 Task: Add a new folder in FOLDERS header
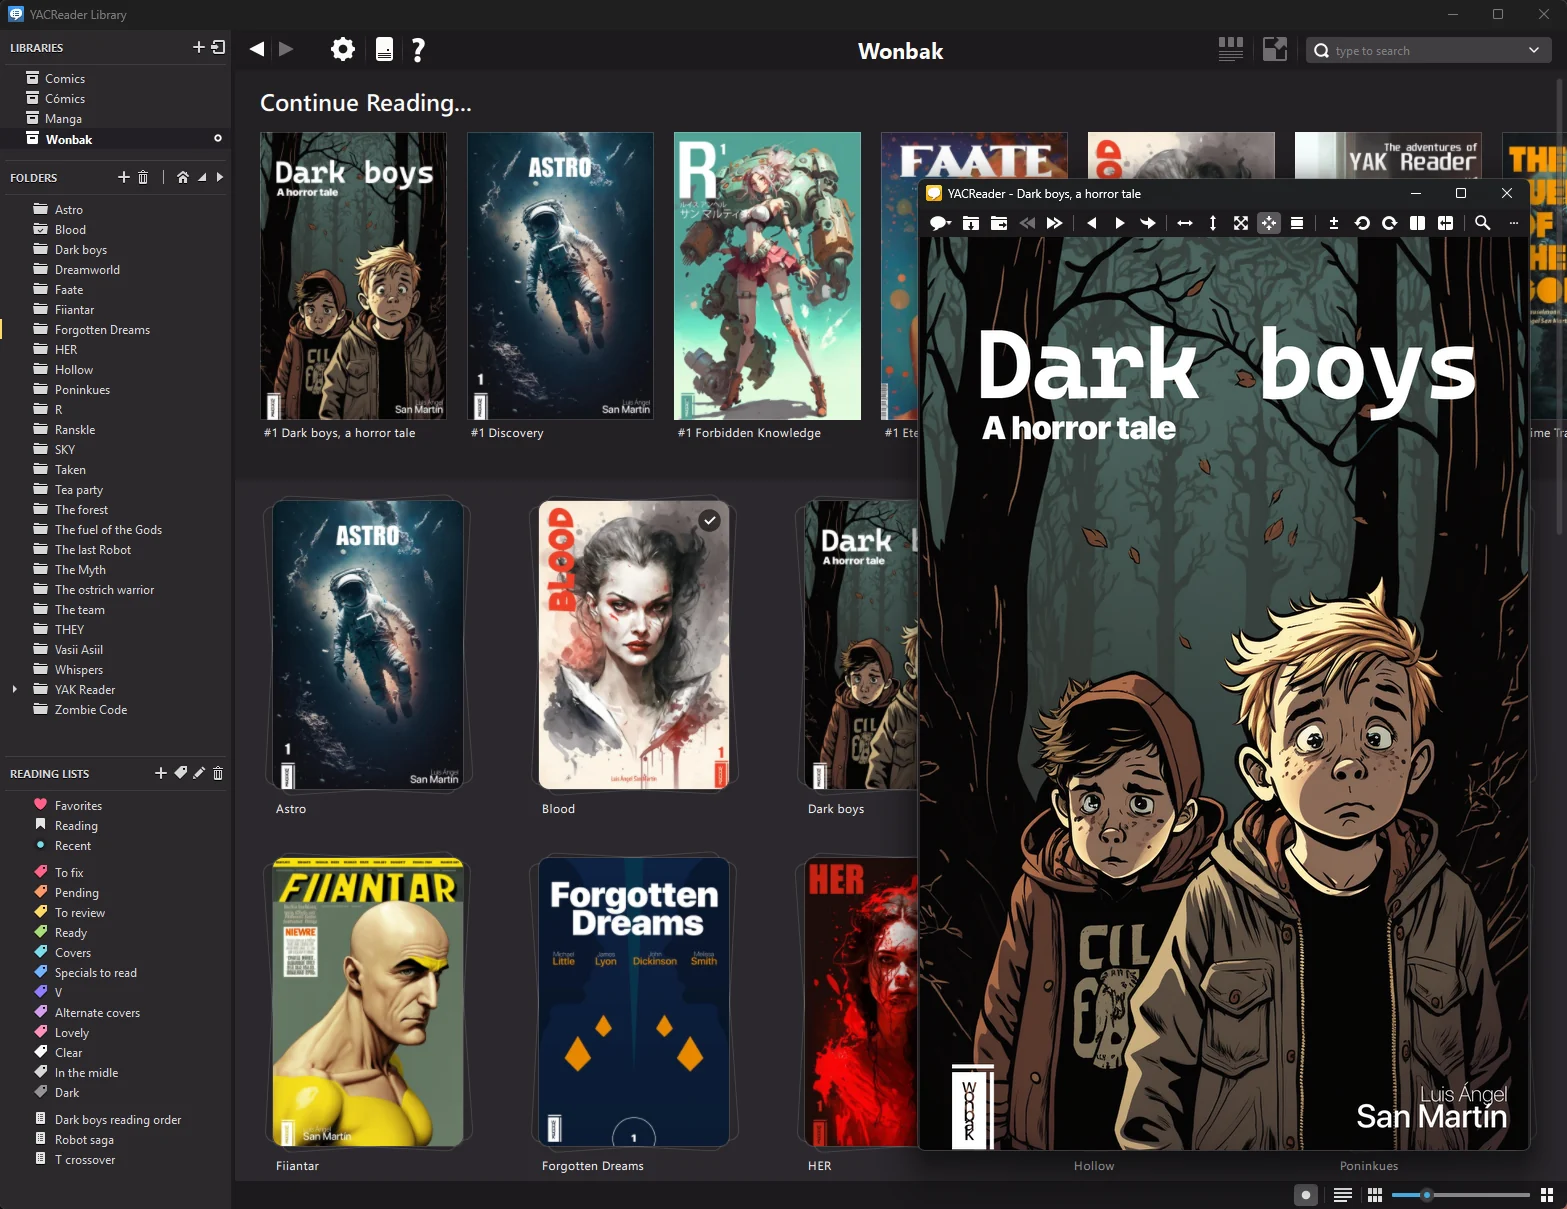[x=124, y=177]
